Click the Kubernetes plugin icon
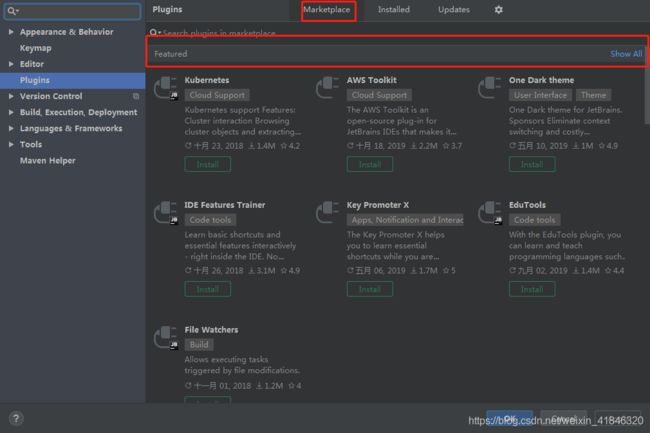 click(166, 88)
